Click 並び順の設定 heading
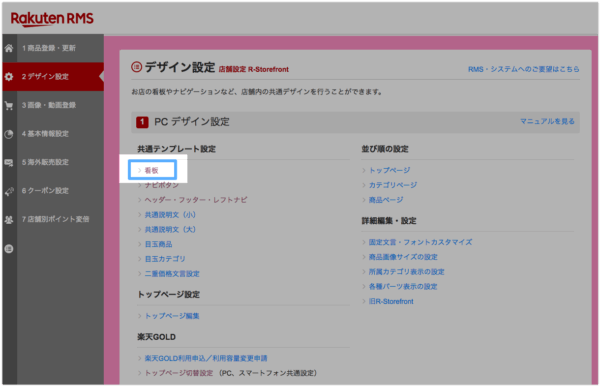Screen dimensions: 600x387 pos(385,149)
